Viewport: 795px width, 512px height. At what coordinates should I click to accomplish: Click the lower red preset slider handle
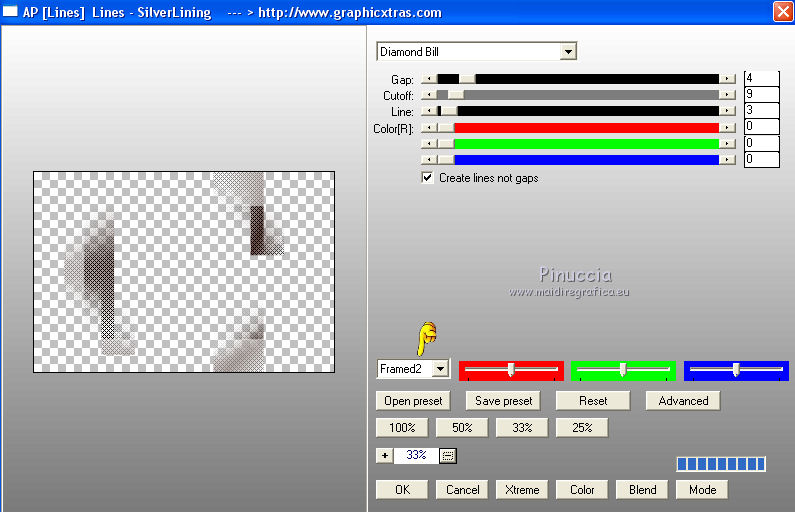[x=511, y=370]
